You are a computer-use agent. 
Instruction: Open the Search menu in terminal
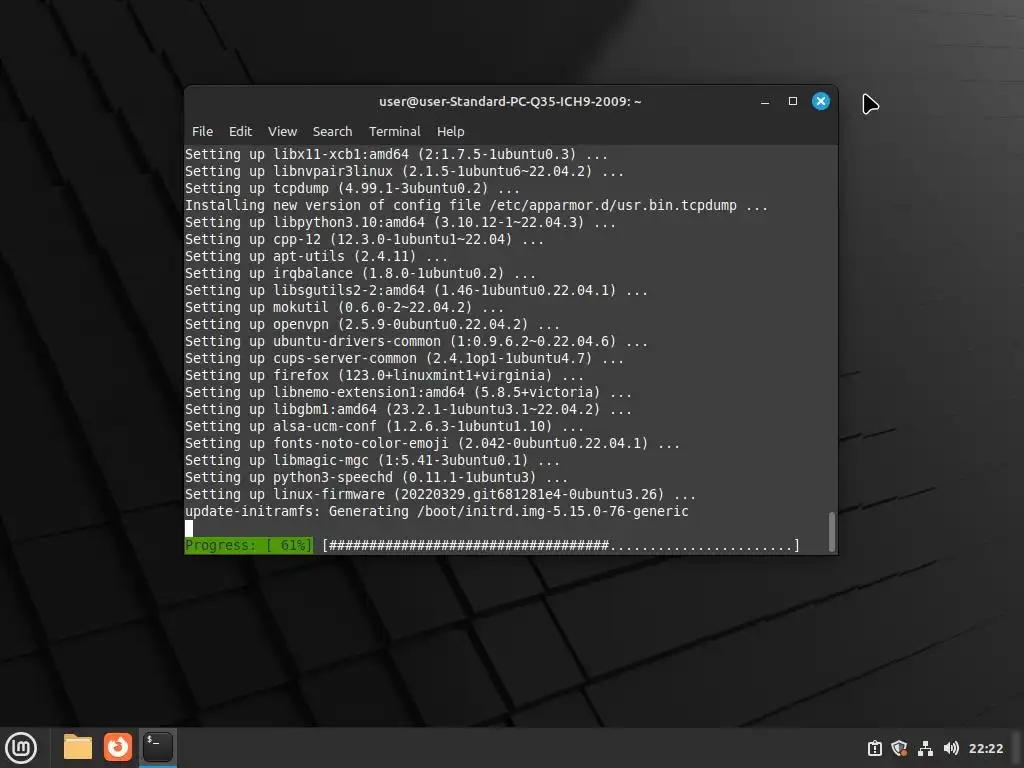click(x=332, y=131)
